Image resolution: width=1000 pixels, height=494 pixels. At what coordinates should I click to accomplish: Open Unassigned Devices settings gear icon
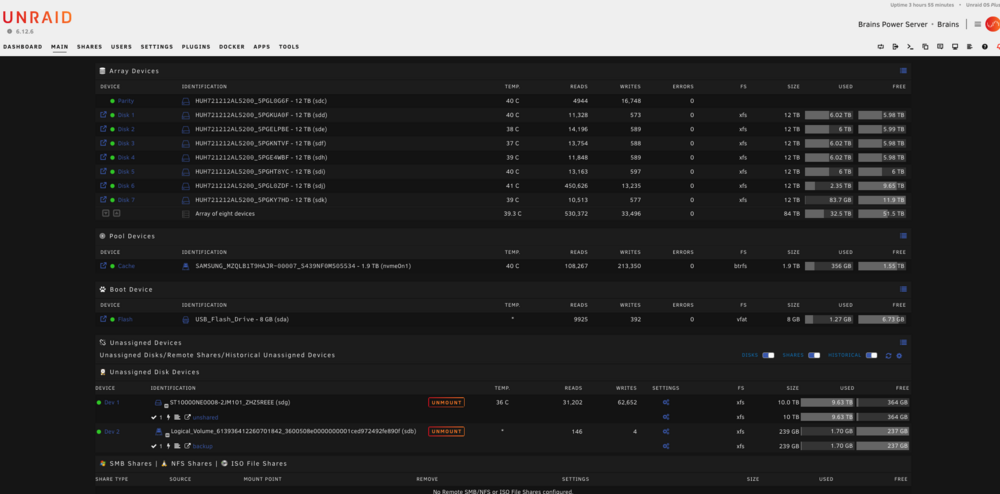pos(899,355)
